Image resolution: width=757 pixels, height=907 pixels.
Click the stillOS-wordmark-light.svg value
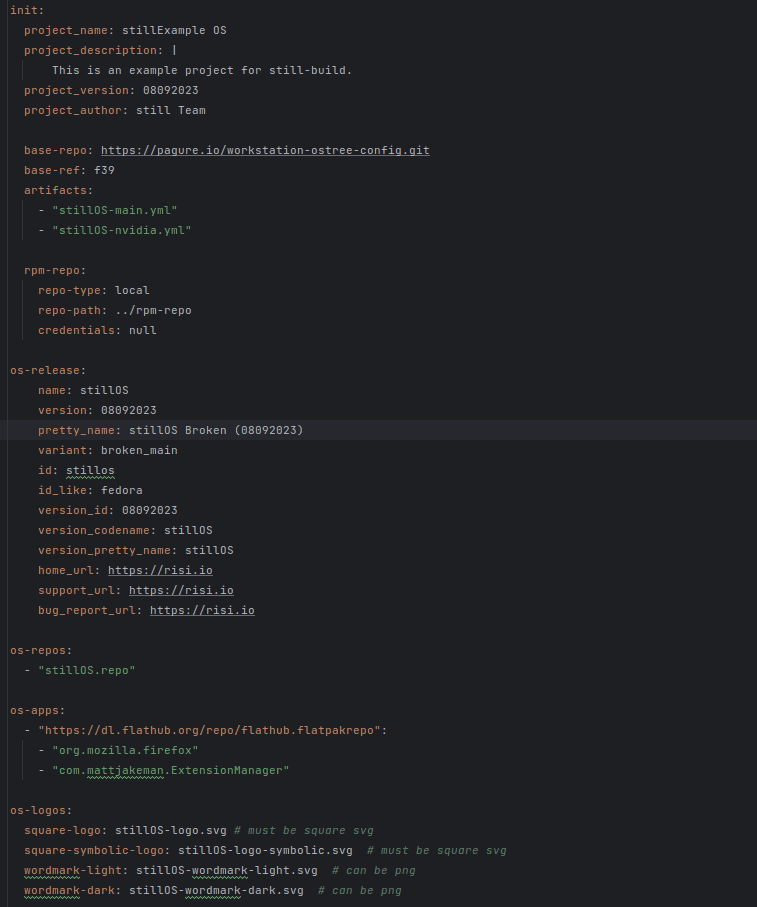point(227,871)
